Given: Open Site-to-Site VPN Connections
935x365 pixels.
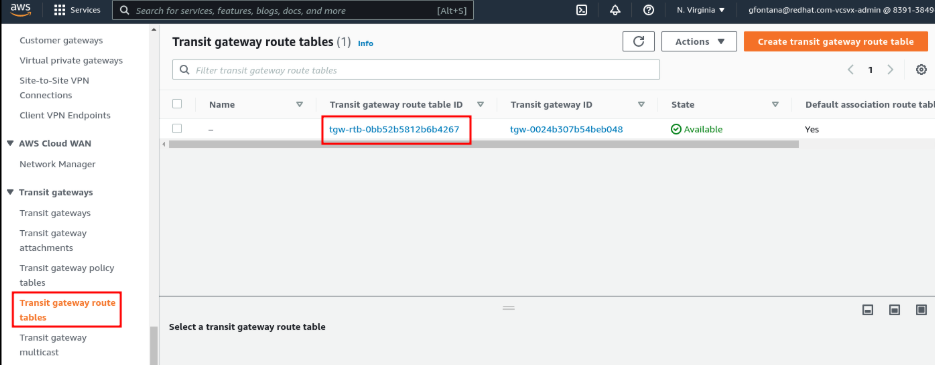Looking at the screenshot, I should click(x=54, y=88).
